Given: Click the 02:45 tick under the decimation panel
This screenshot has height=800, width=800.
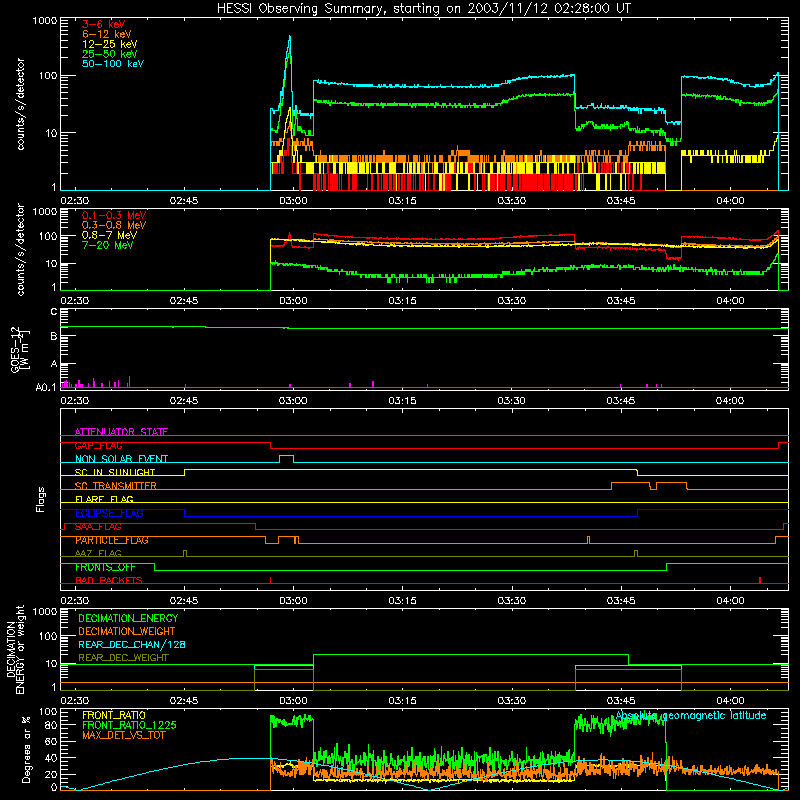Looking at the screenshot, I should [x=184, y=701].
